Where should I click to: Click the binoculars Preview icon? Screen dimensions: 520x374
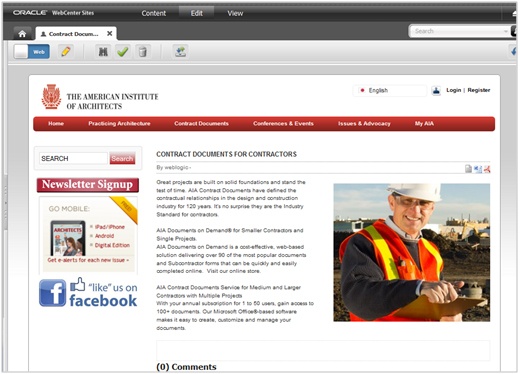click(103, 52)
